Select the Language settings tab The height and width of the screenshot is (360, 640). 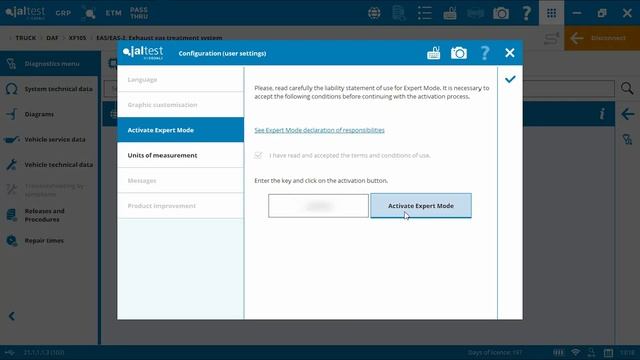pos(180,80)
